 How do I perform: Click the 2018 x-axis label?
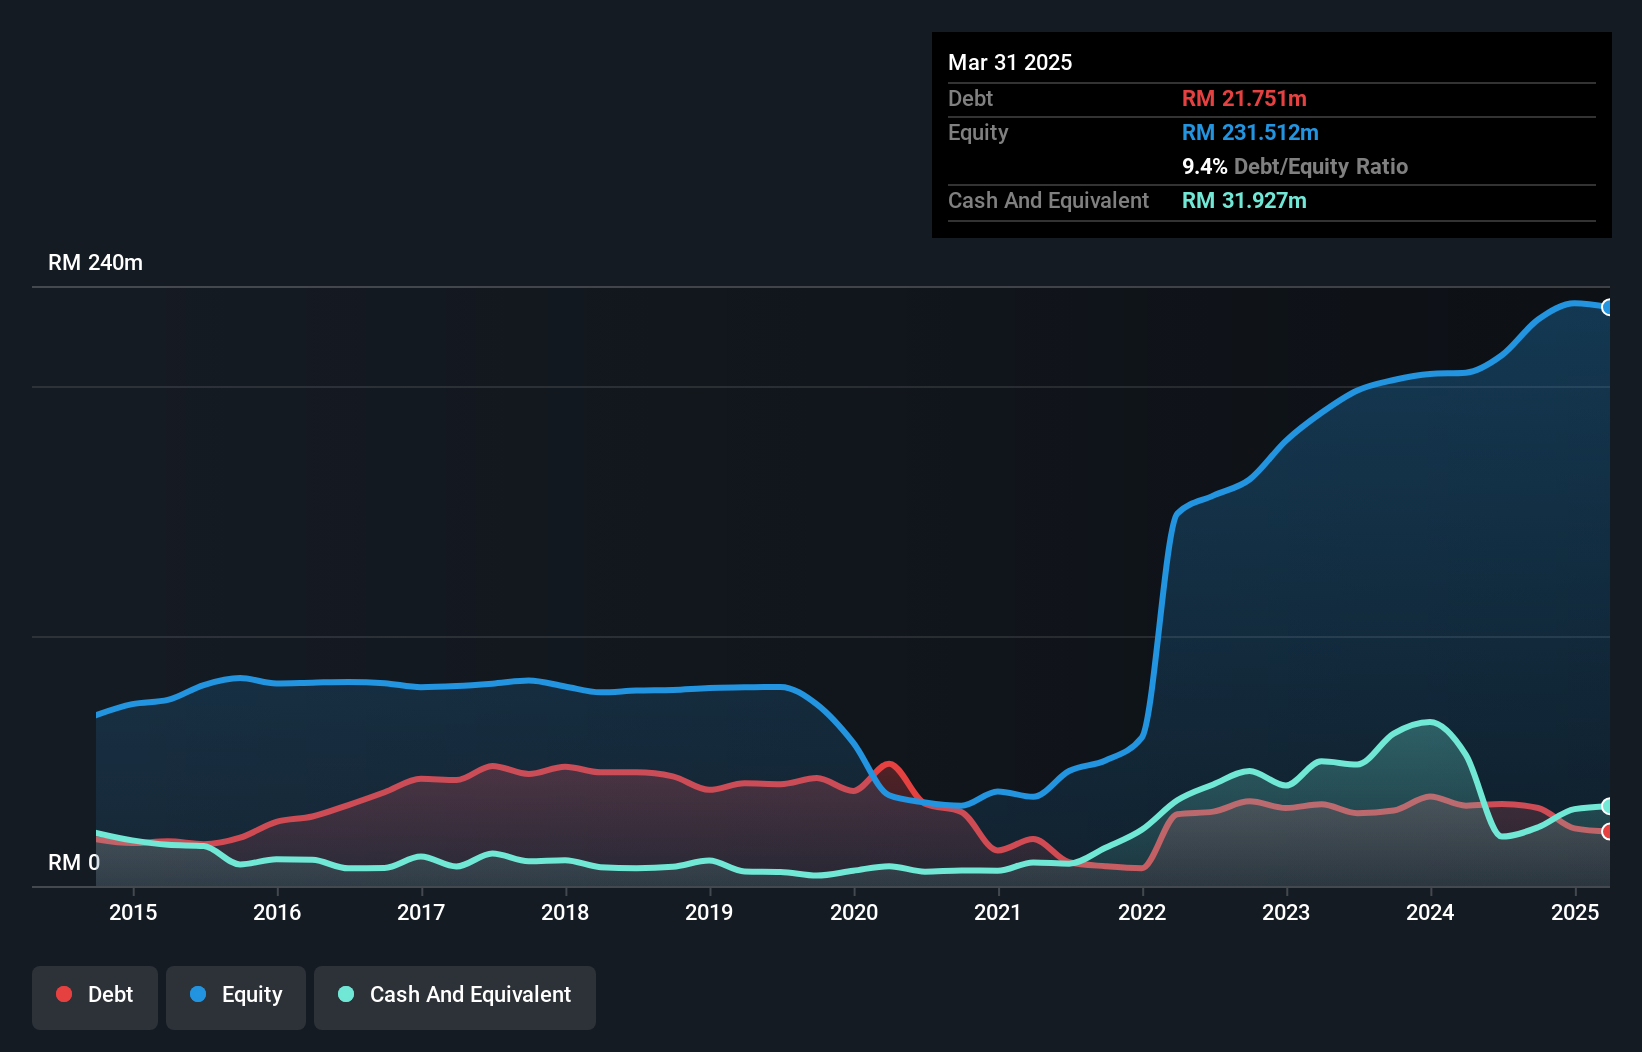565,912
